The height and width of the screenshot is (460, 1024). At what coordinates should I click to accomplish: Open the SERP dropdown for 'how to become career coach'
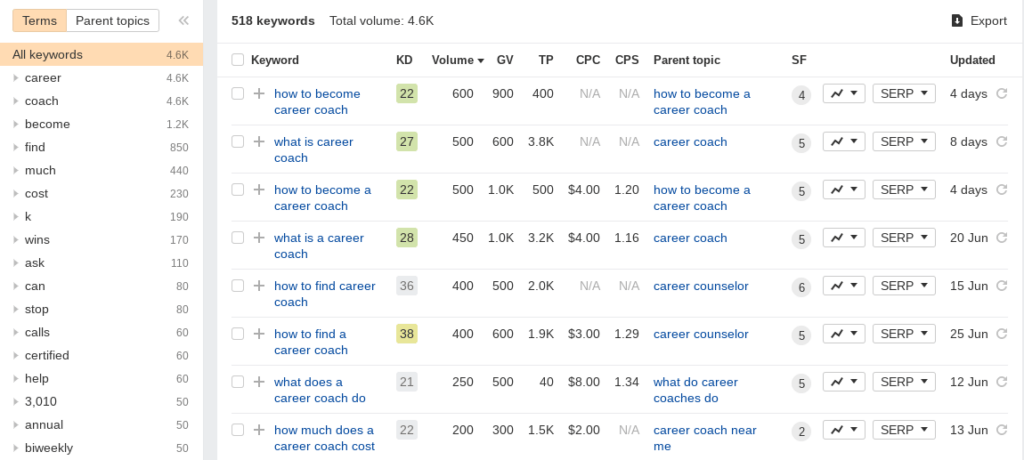[904, 93]
